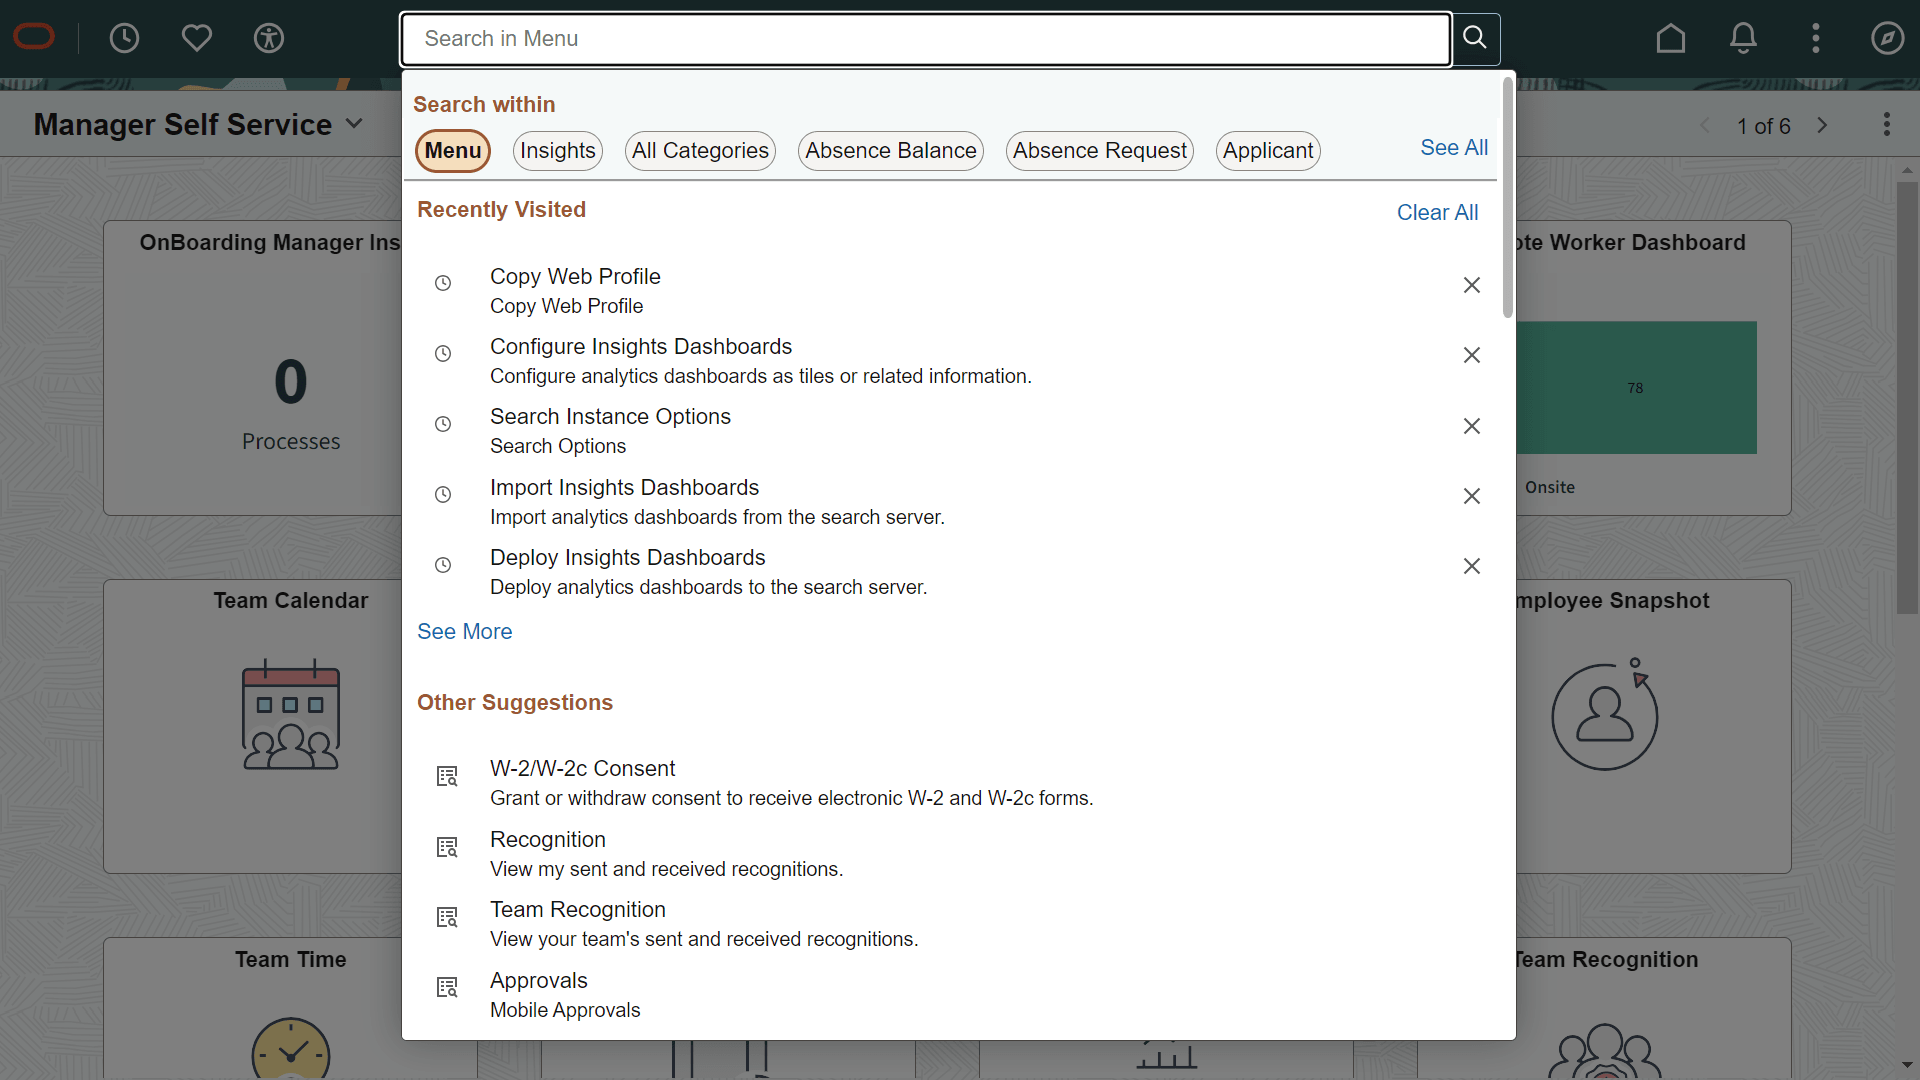The height and width of the screenshot is (1080, 1920).
Task: Click the notifications bell icon
Action: click(x=1743, y=38)
